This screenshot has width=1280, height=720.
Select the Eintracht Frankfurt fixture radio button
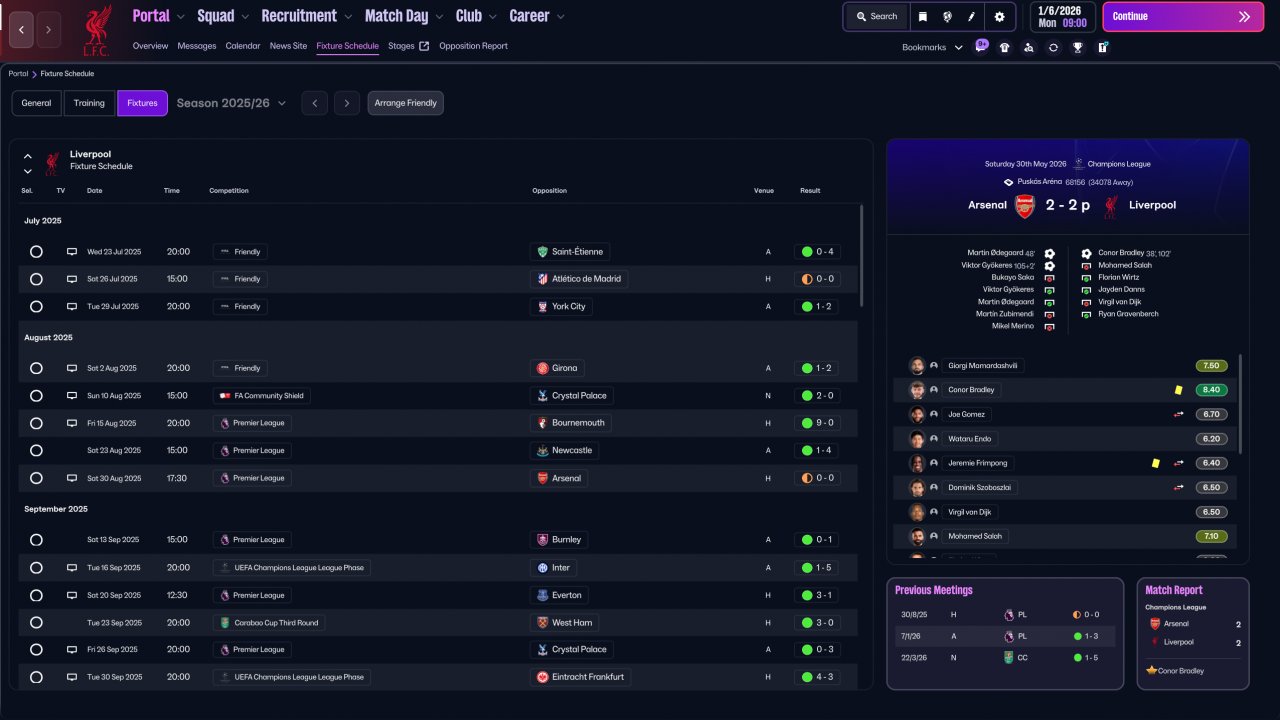[x=36, y=677]
